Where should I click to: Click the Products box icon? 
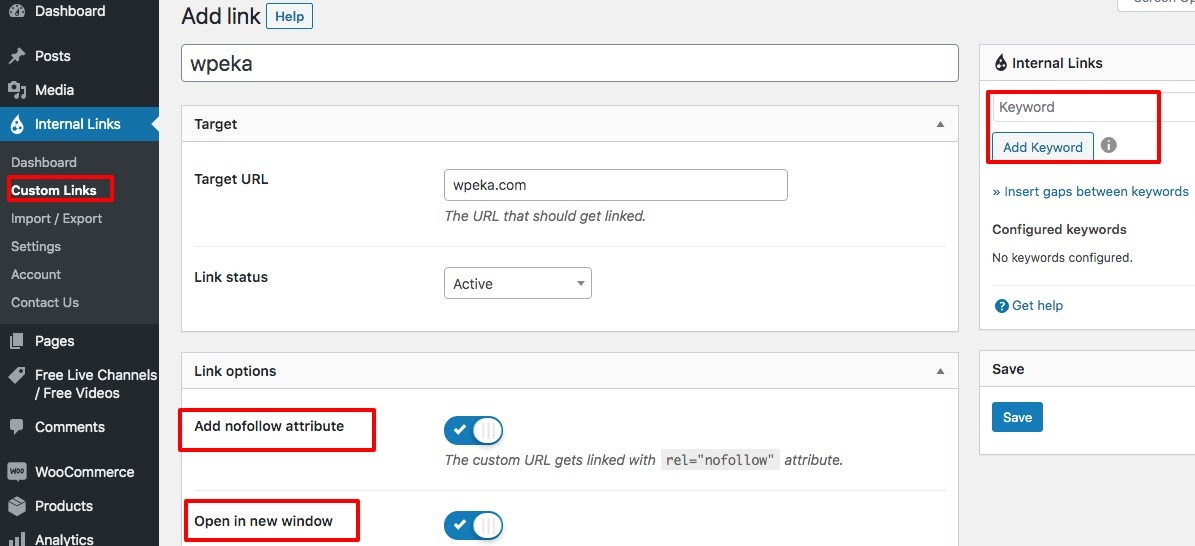[16, 506]
